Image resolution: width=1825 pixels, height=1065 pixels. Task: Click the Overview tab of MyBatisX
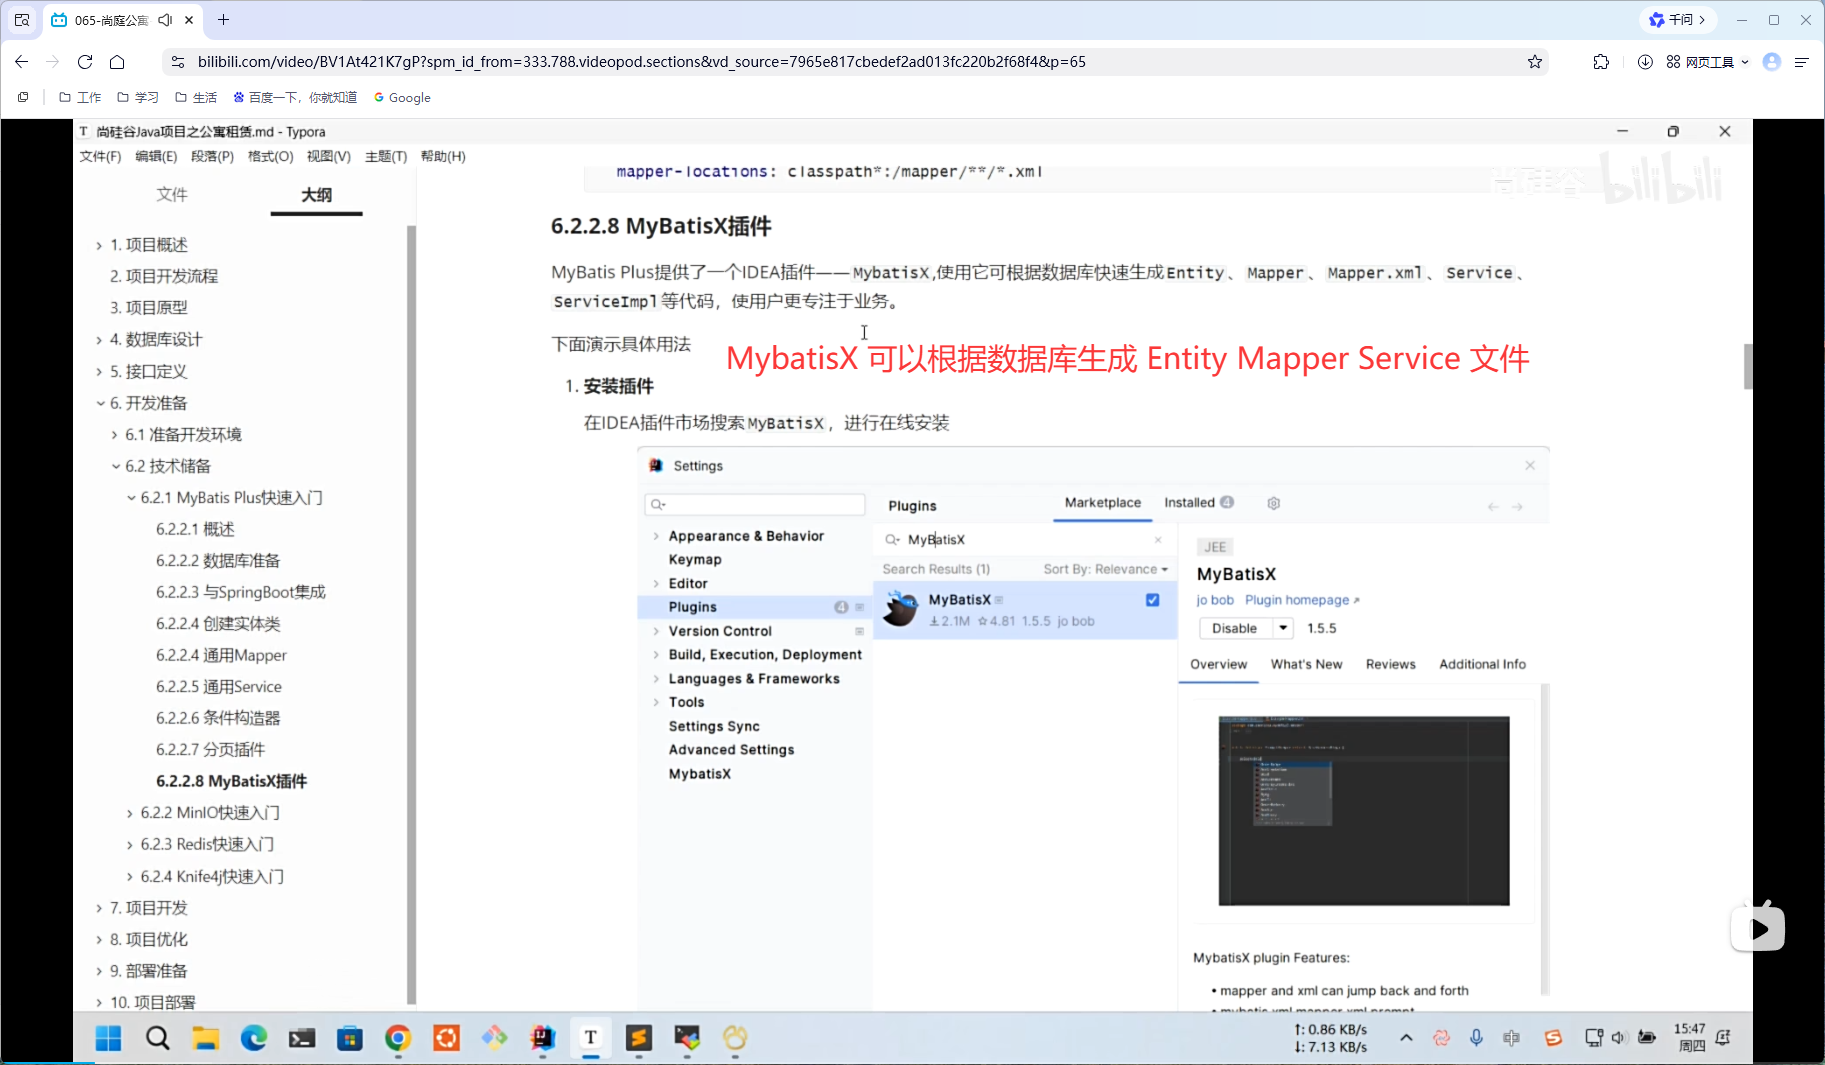[1218, 664]
